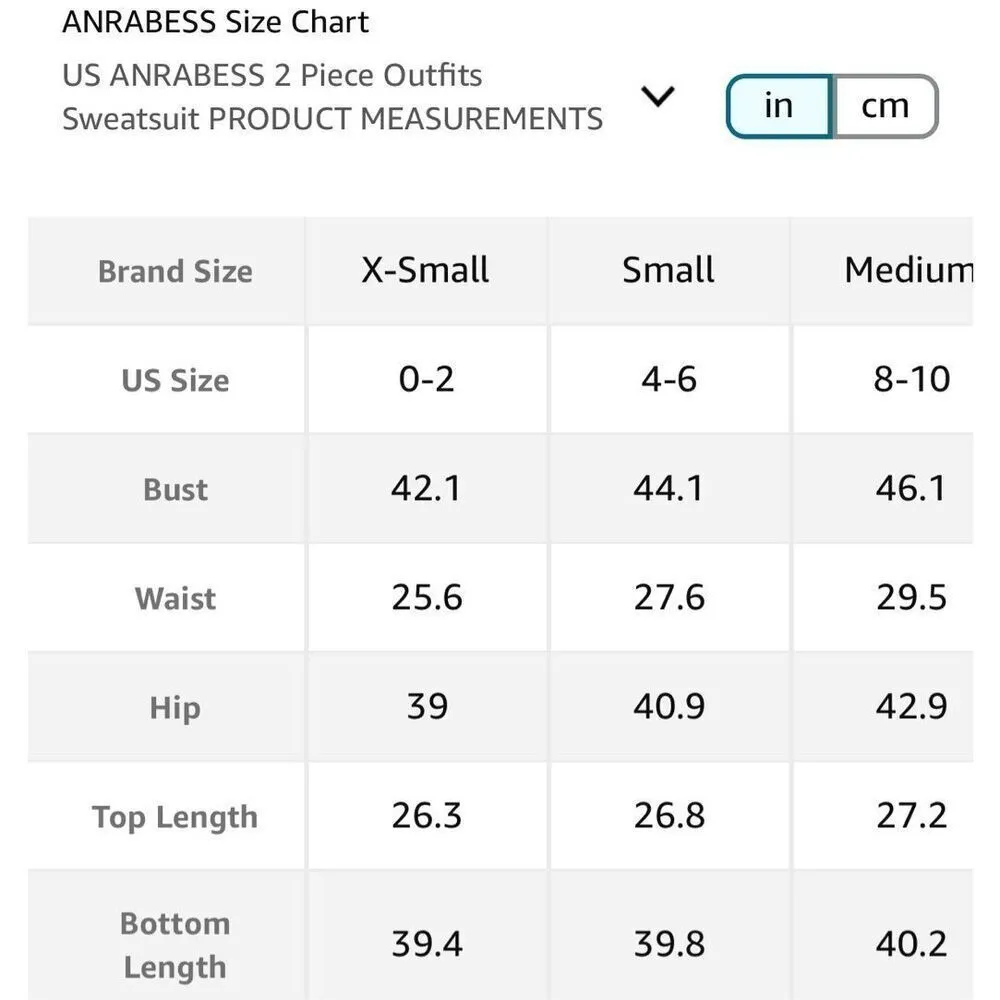Select the X-Small column header
This screenshot has height=1000, width=1000.
tap(426, 270)
